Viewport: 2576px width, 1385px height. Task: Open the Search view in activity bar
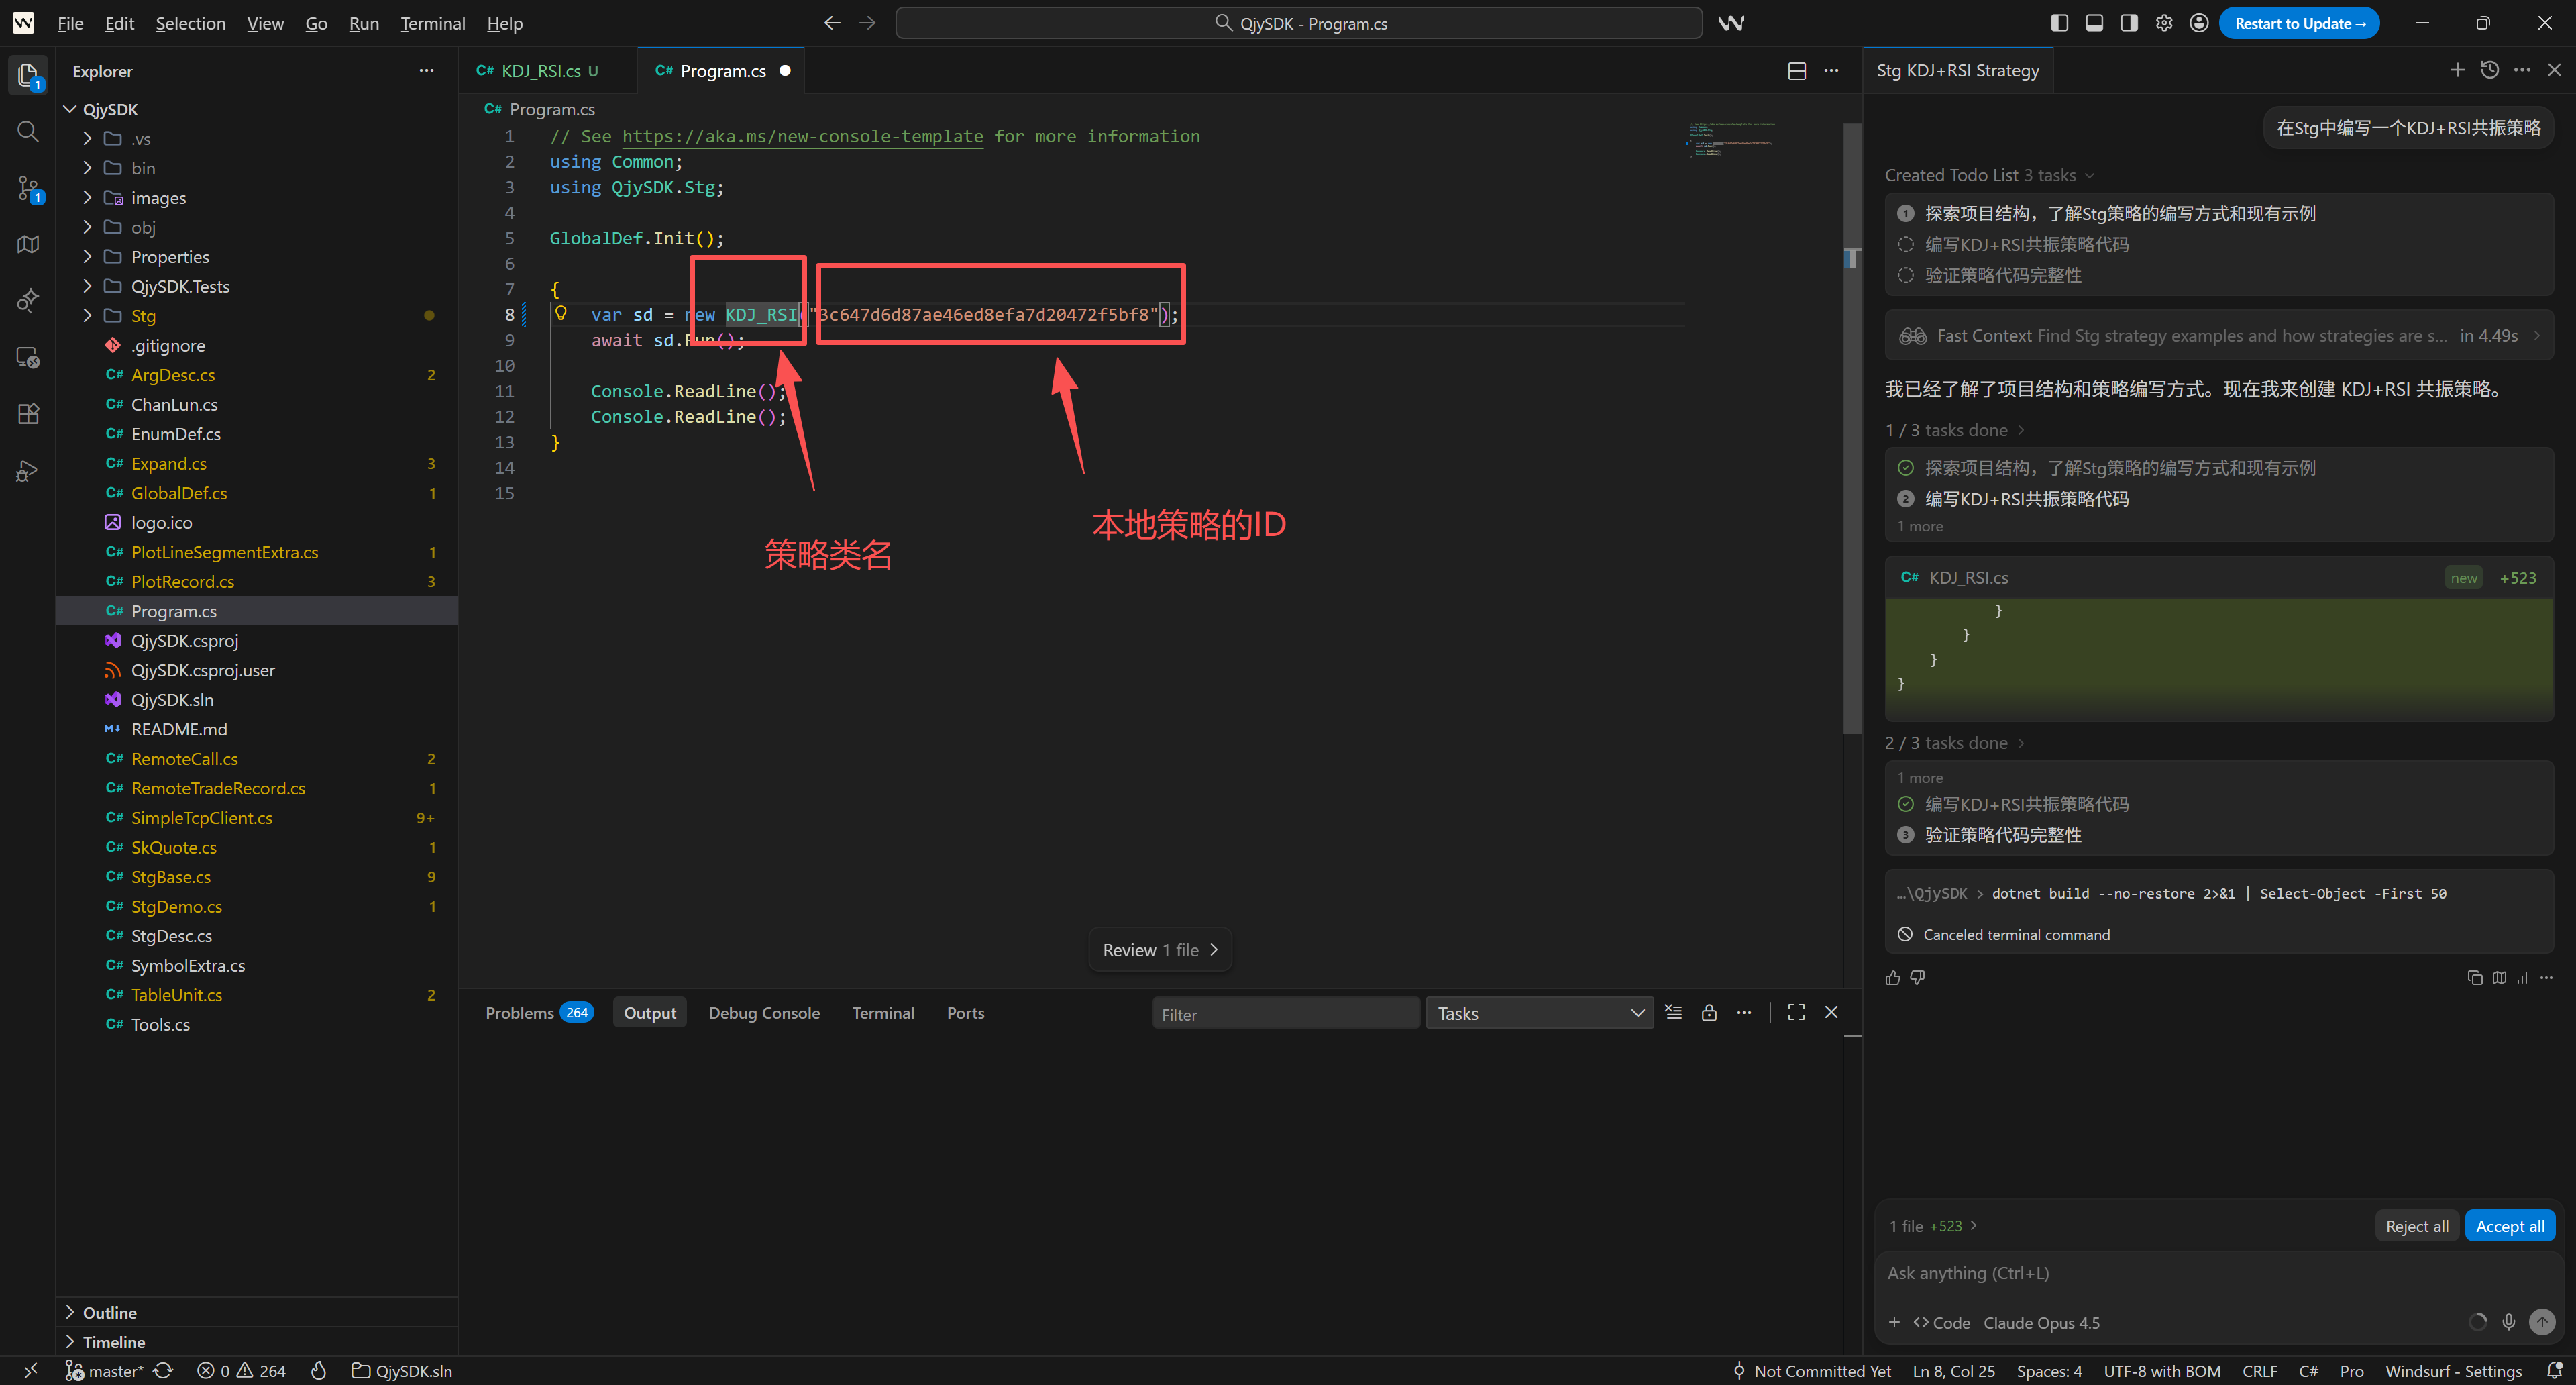pos(28,131)
